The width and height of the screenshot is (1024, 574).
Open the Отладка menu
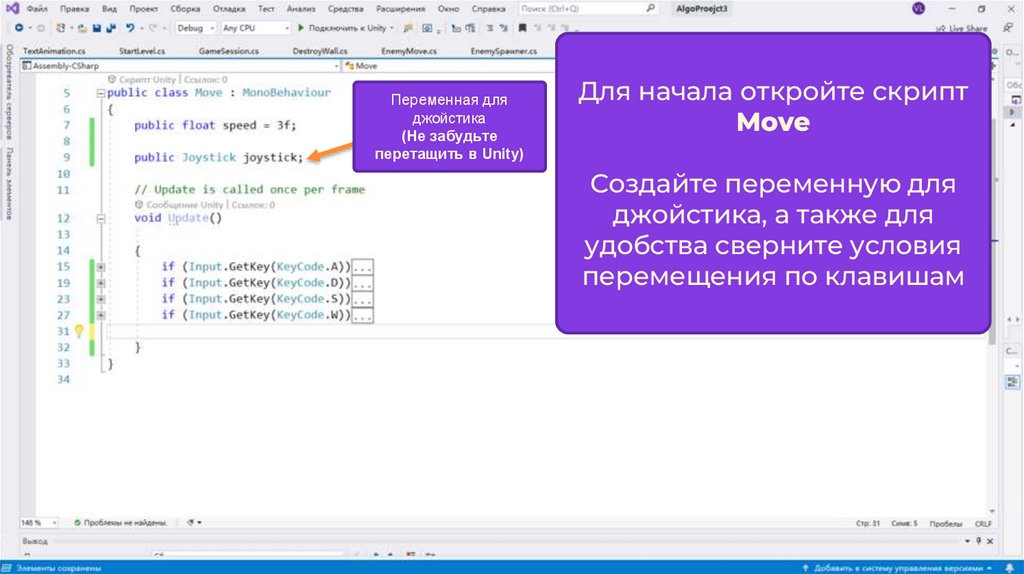[x=228, y=8]
